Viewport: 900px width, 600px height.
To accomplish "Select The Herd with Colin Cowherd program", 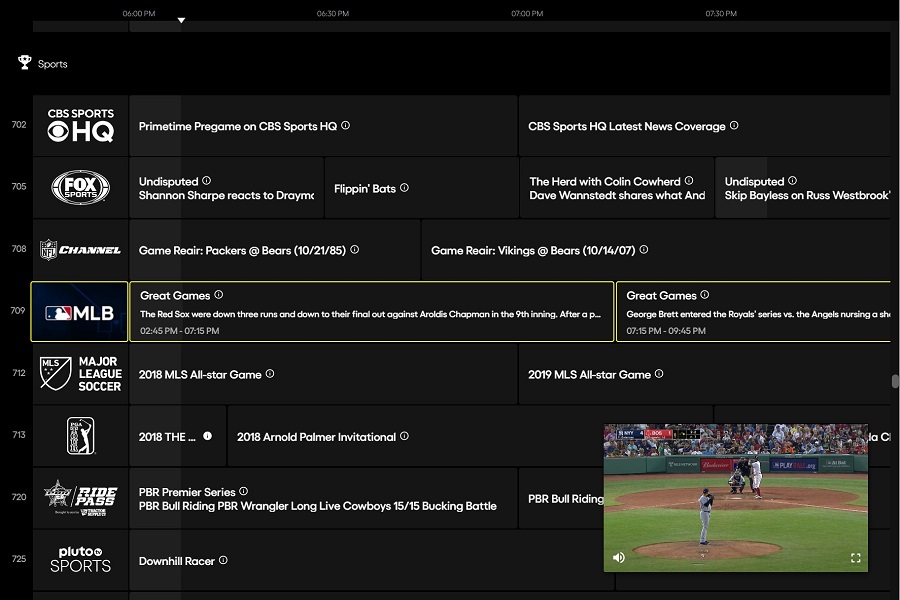I will tap(617, 187).
